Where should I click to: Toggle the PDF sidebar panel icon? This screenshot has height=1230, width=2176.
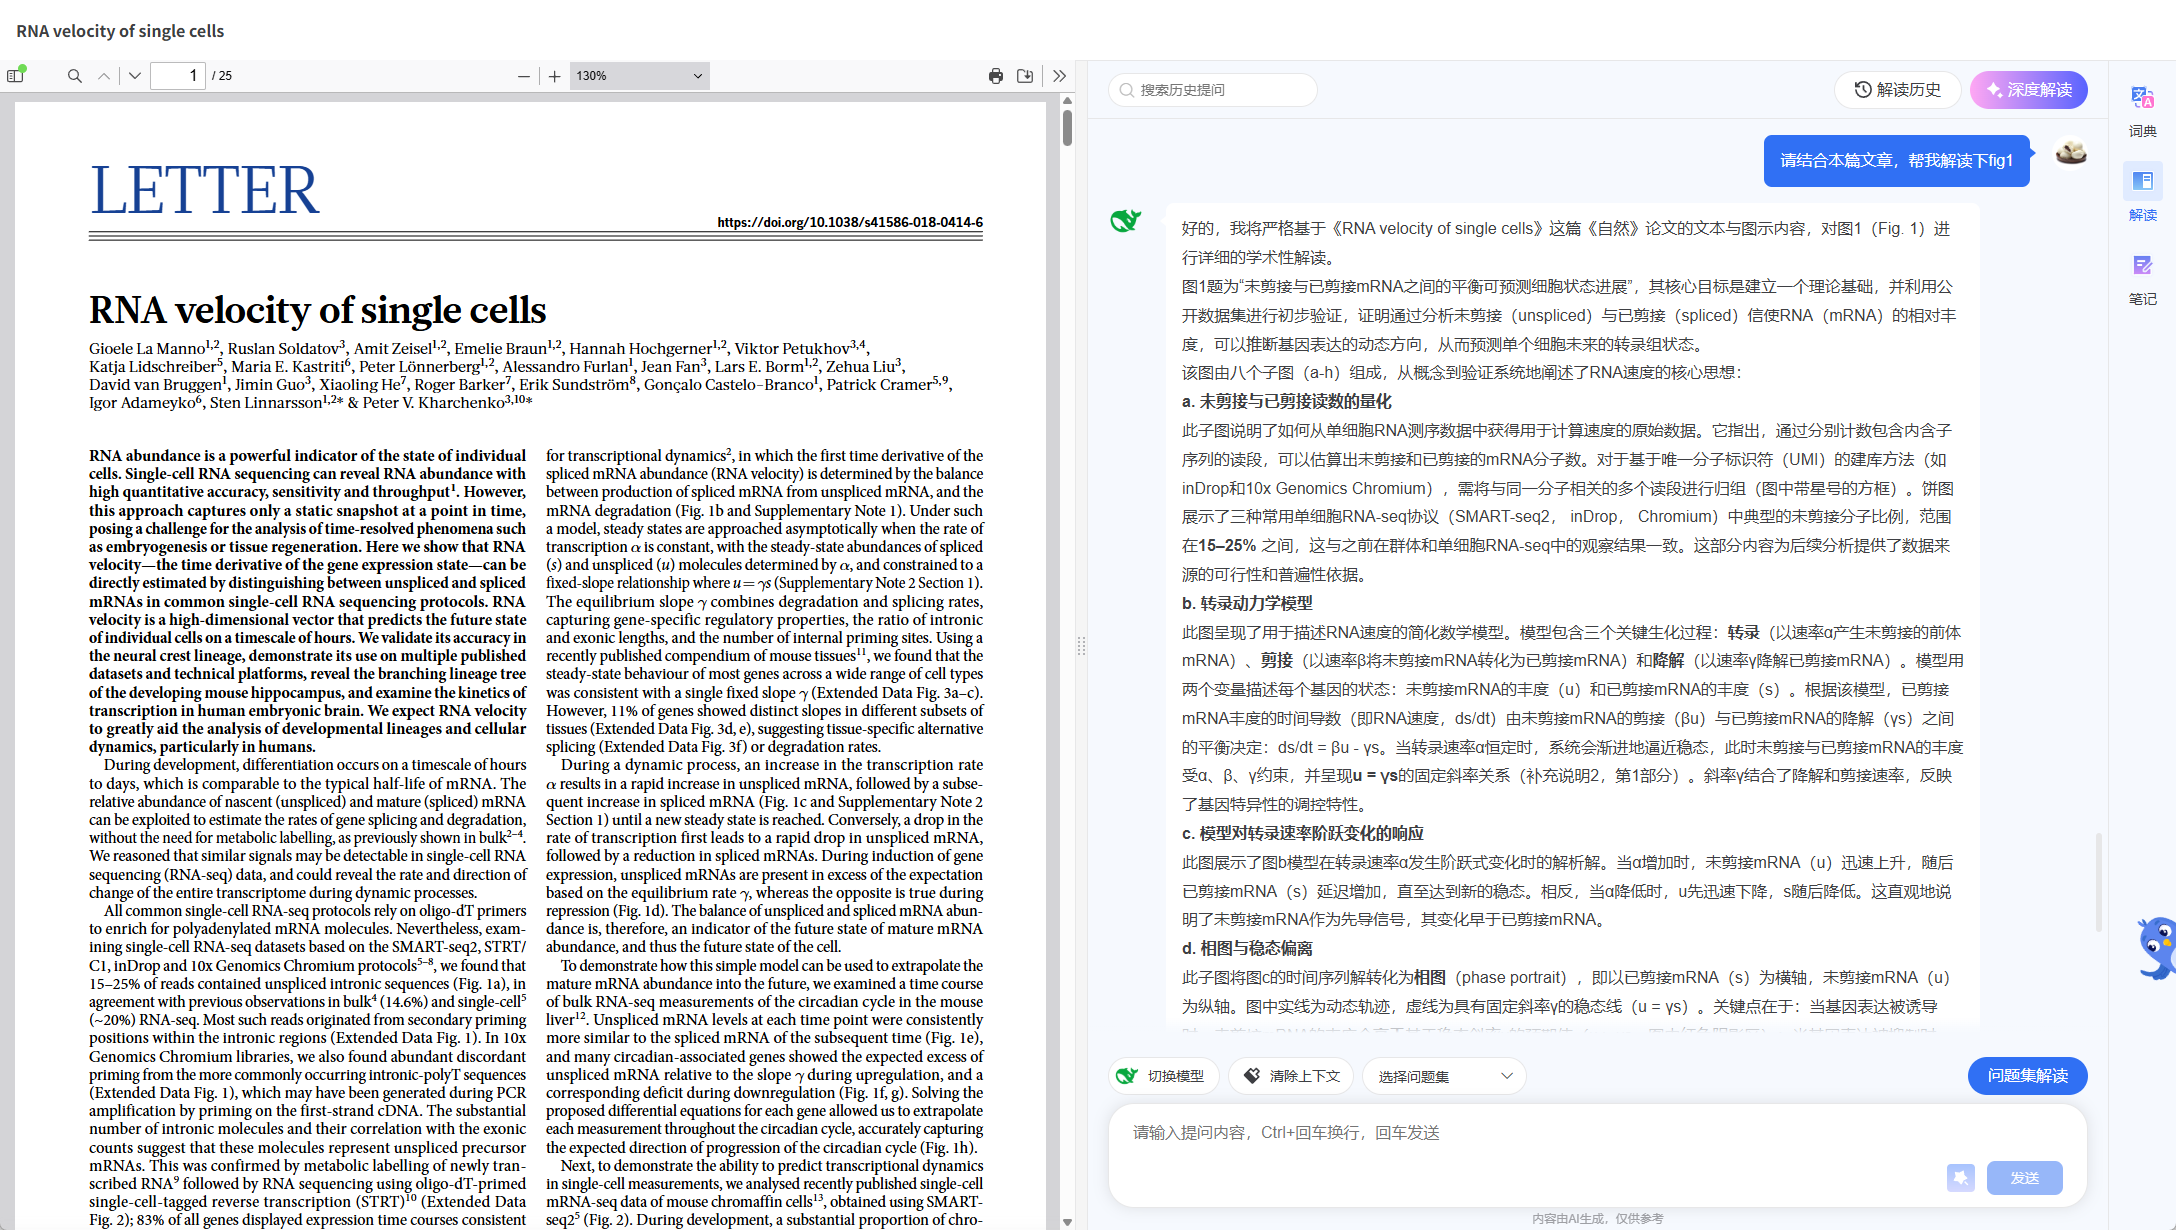click(x=15, y=76)
